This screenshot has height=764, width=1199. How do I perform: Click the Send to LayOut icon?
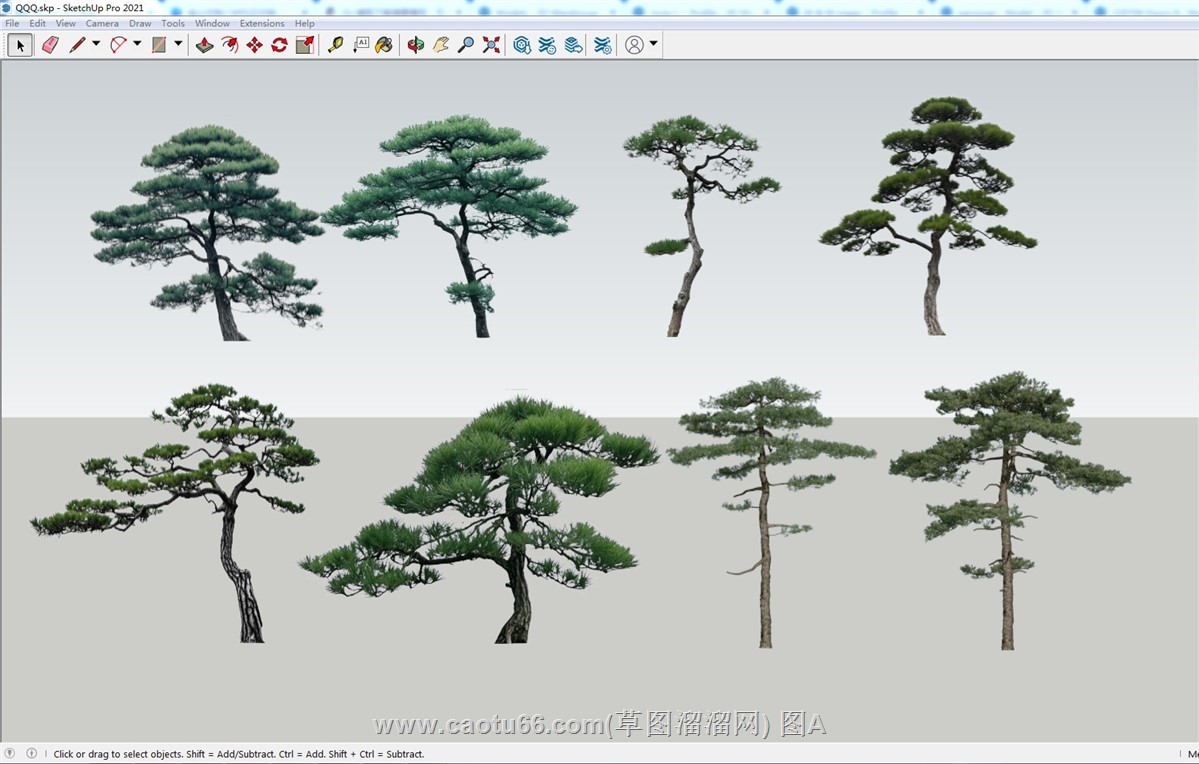(573, 45)
